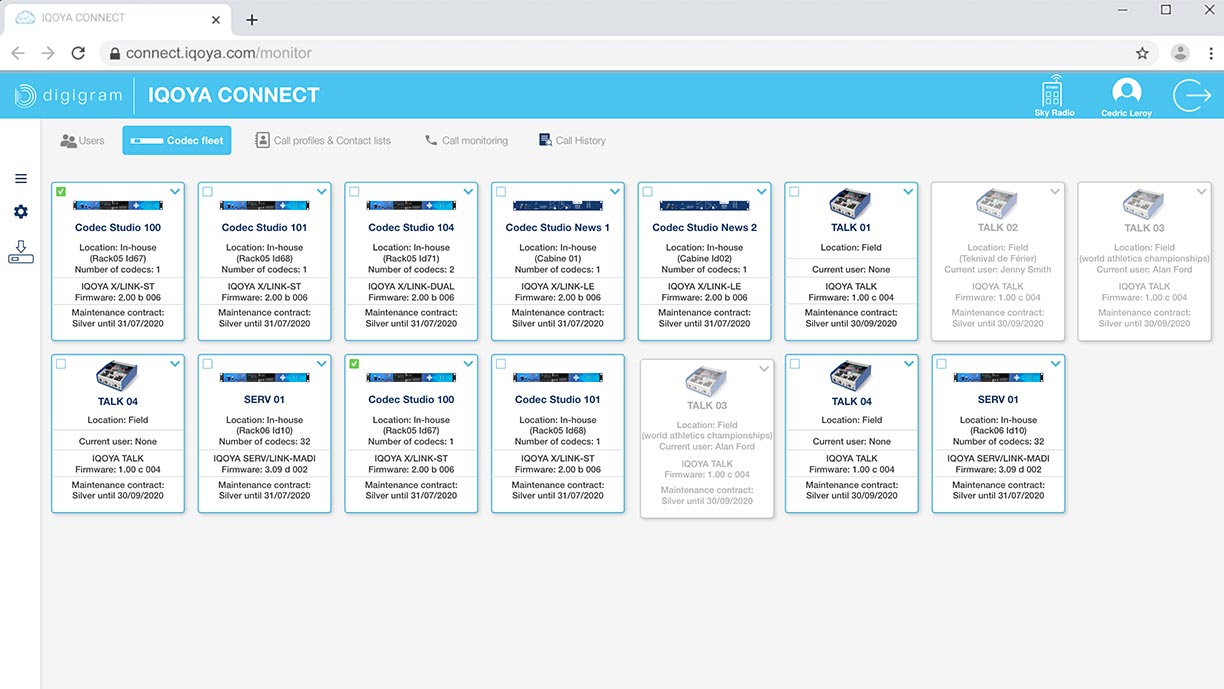Image resolution: width=1224 pixels, height=689 pixels.
Task: Click the digigram logo in the header
Action: click(68, 96)
